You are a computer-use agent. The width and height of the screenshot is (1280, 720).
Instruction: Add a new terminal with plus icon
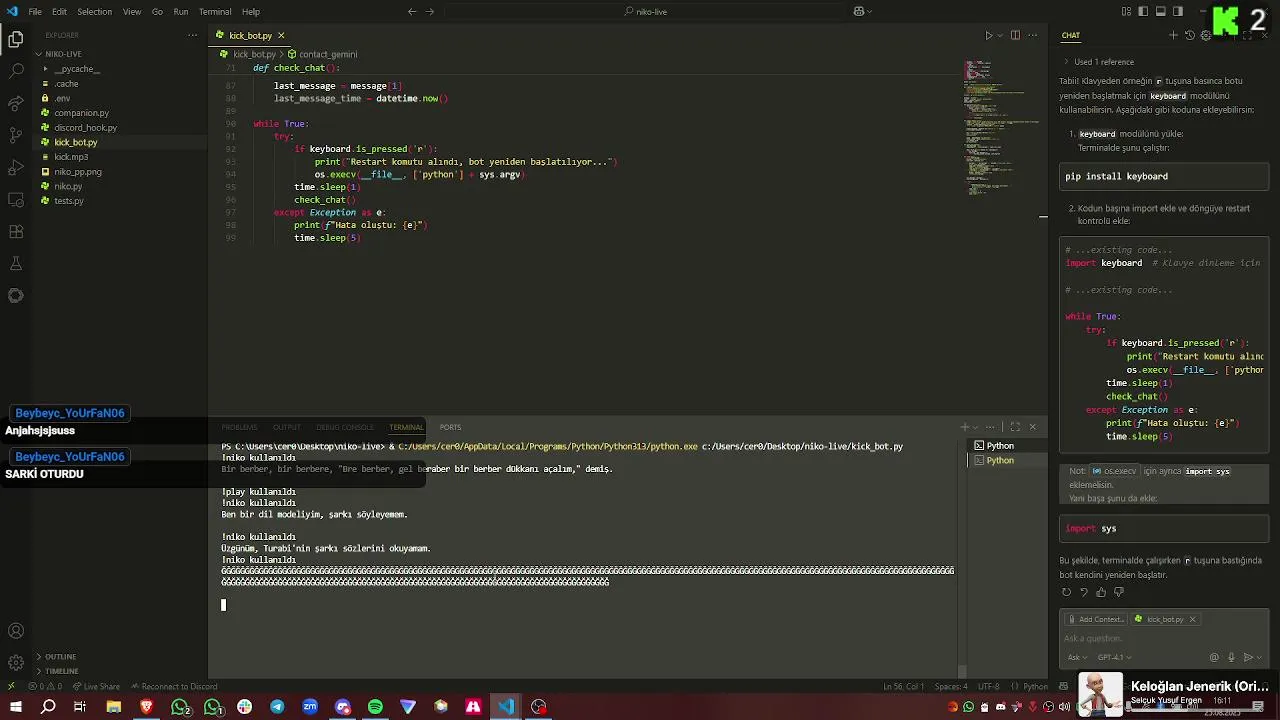click(x=965, y=427)
